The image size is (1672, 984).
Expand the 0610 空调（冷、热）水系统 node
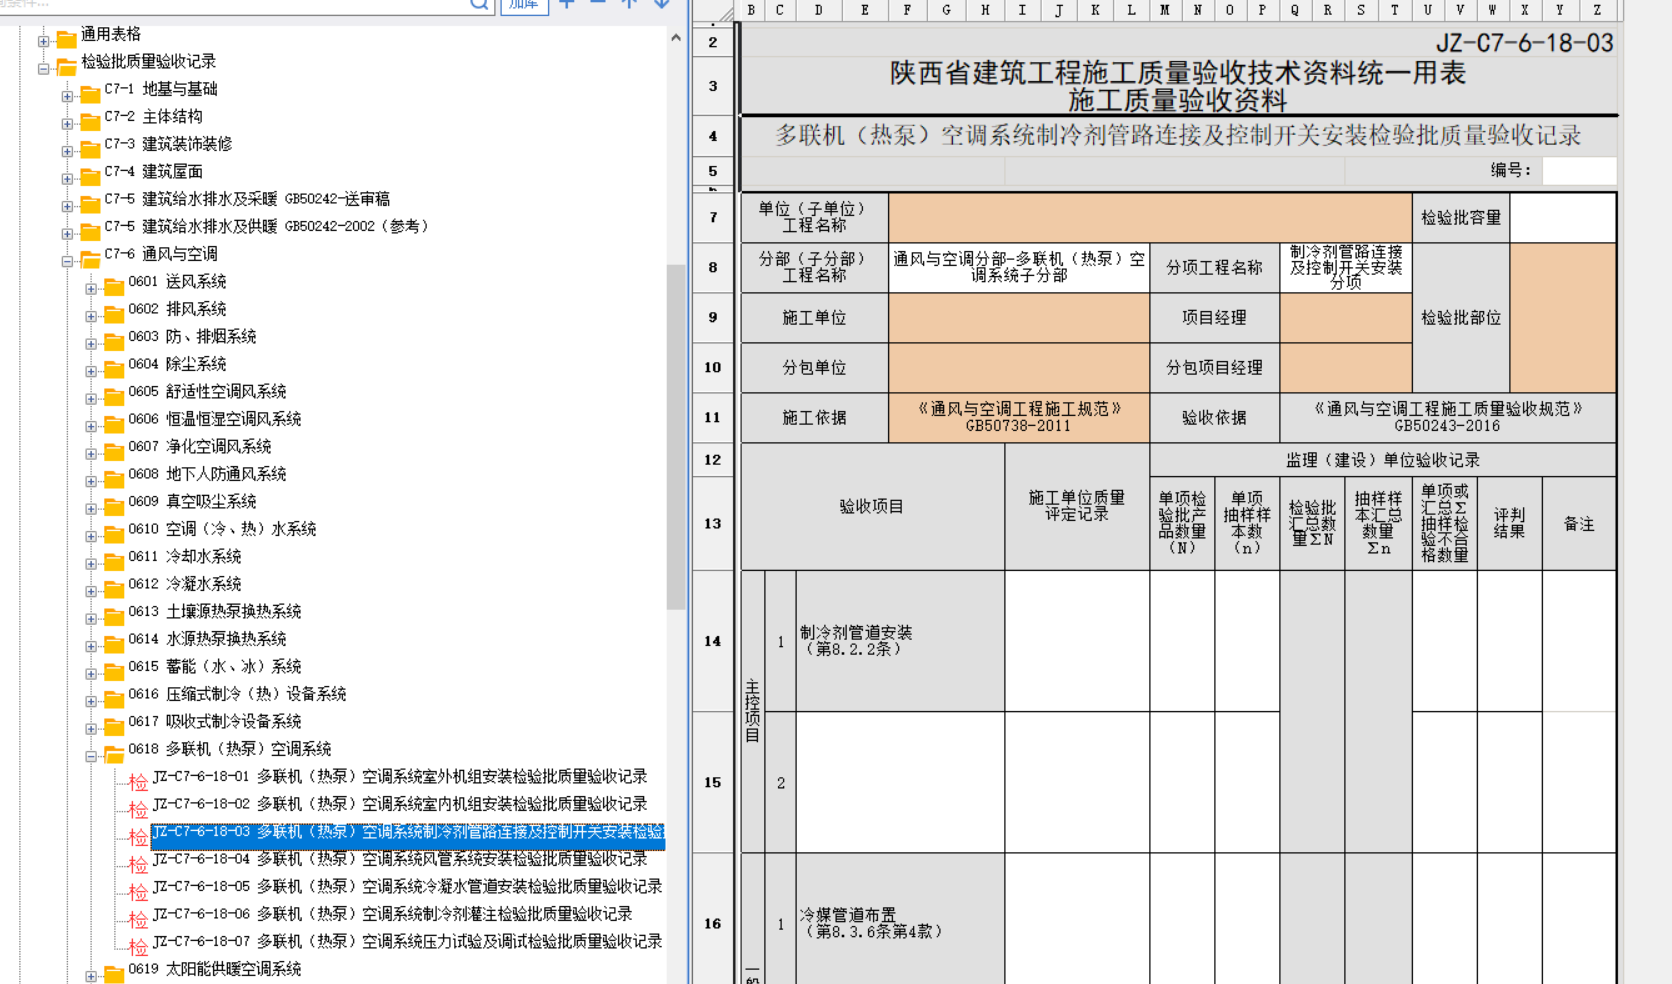[91, 536]
